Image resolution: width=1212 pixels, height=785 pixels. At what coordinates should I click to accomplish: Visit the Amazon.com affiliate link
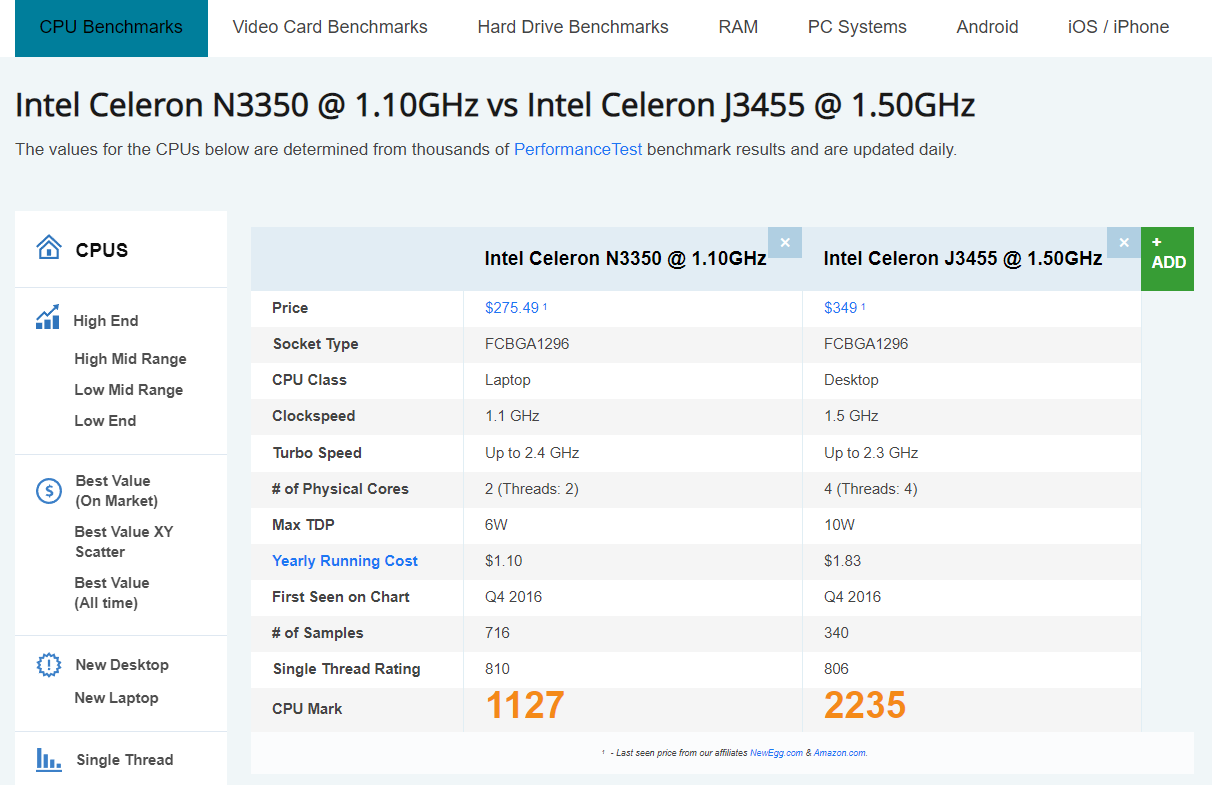click(x=840, y=753)
